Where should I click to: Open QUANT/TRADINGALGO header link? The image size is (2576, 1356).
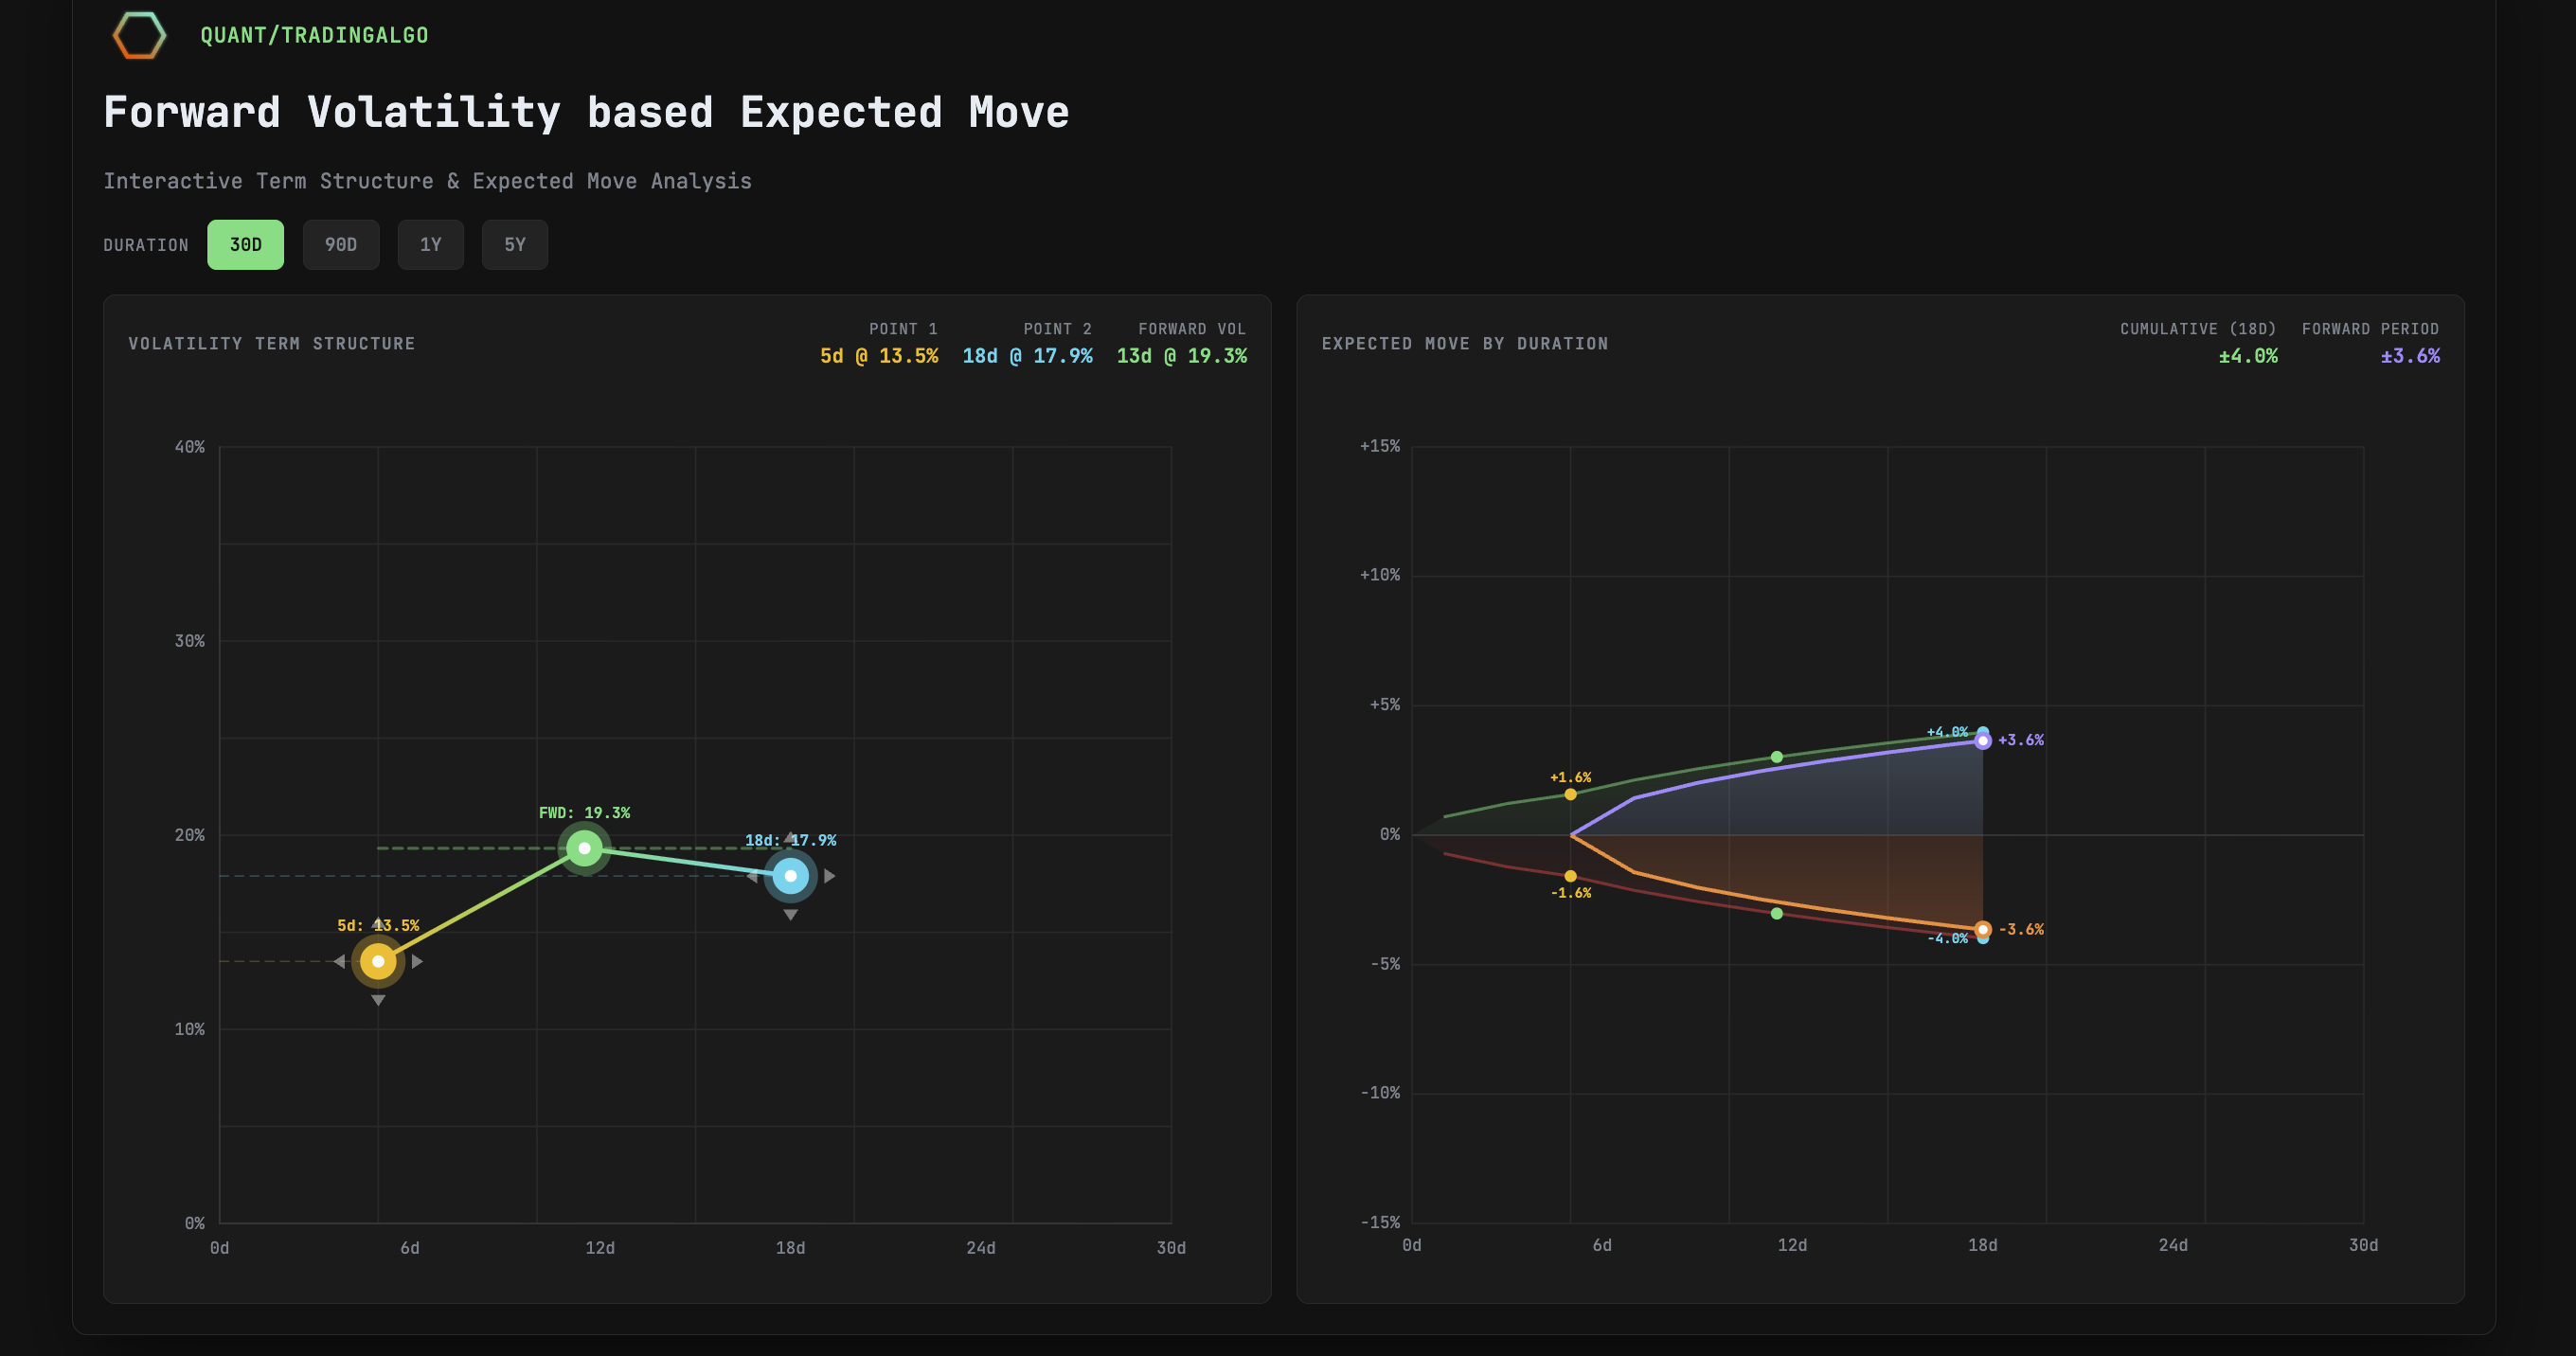314,35
